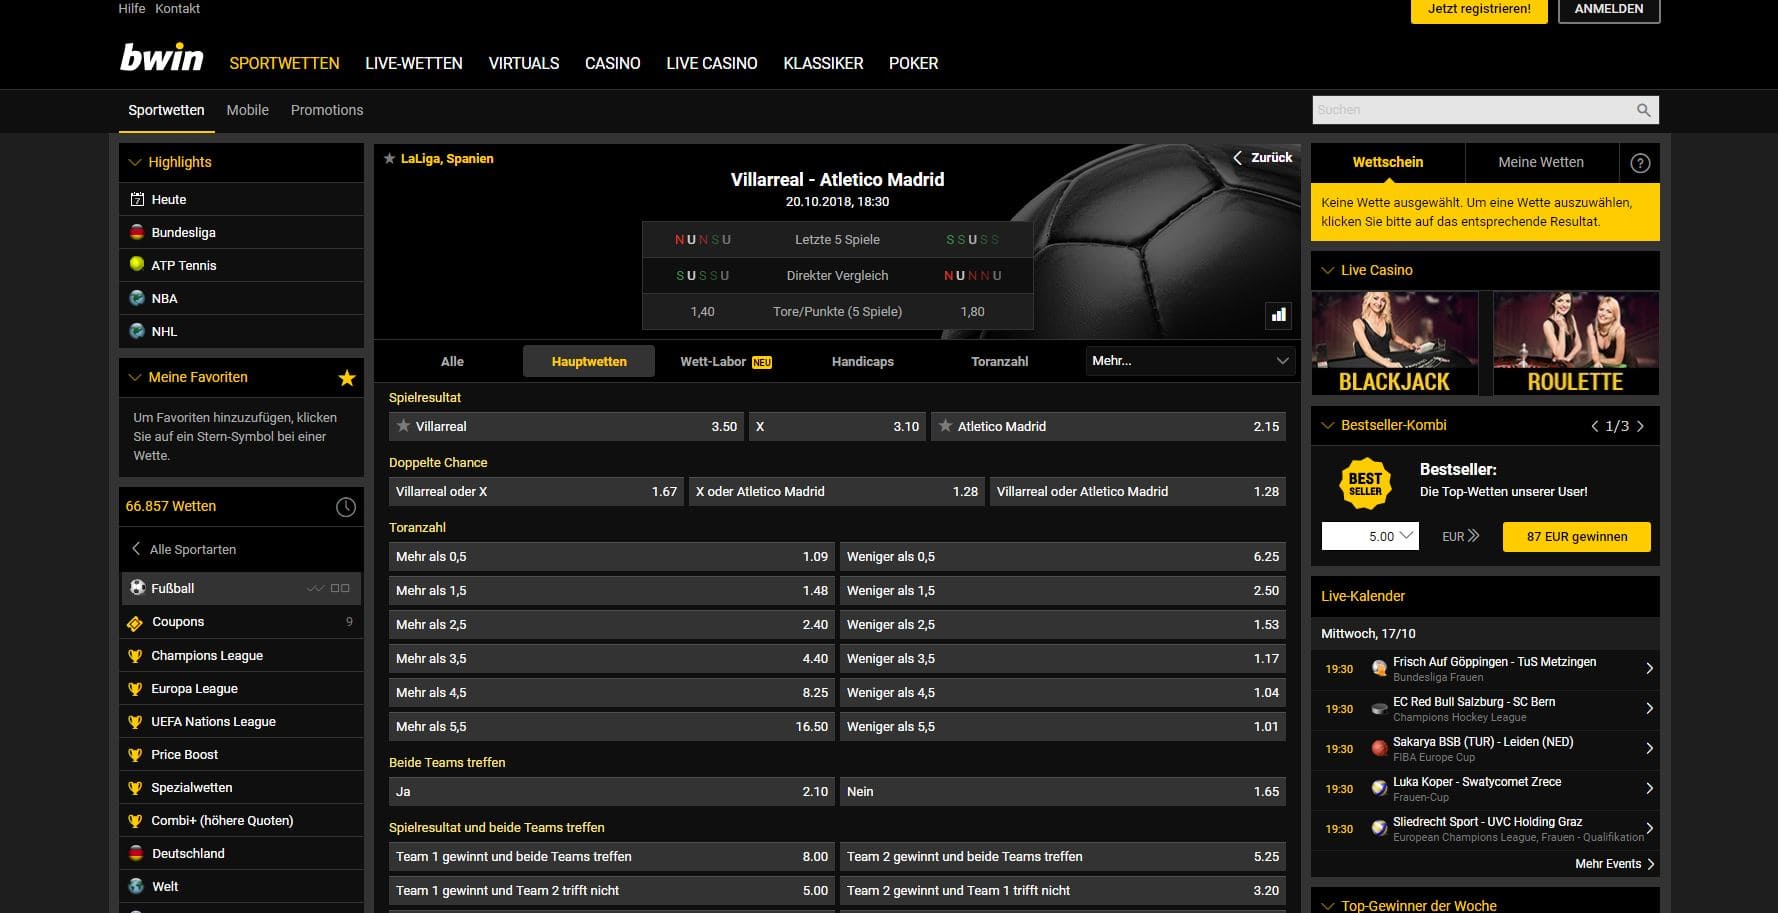Open the ROULETTE live casino thumbnail
1778x913 pixels.
coord(1576,343)
